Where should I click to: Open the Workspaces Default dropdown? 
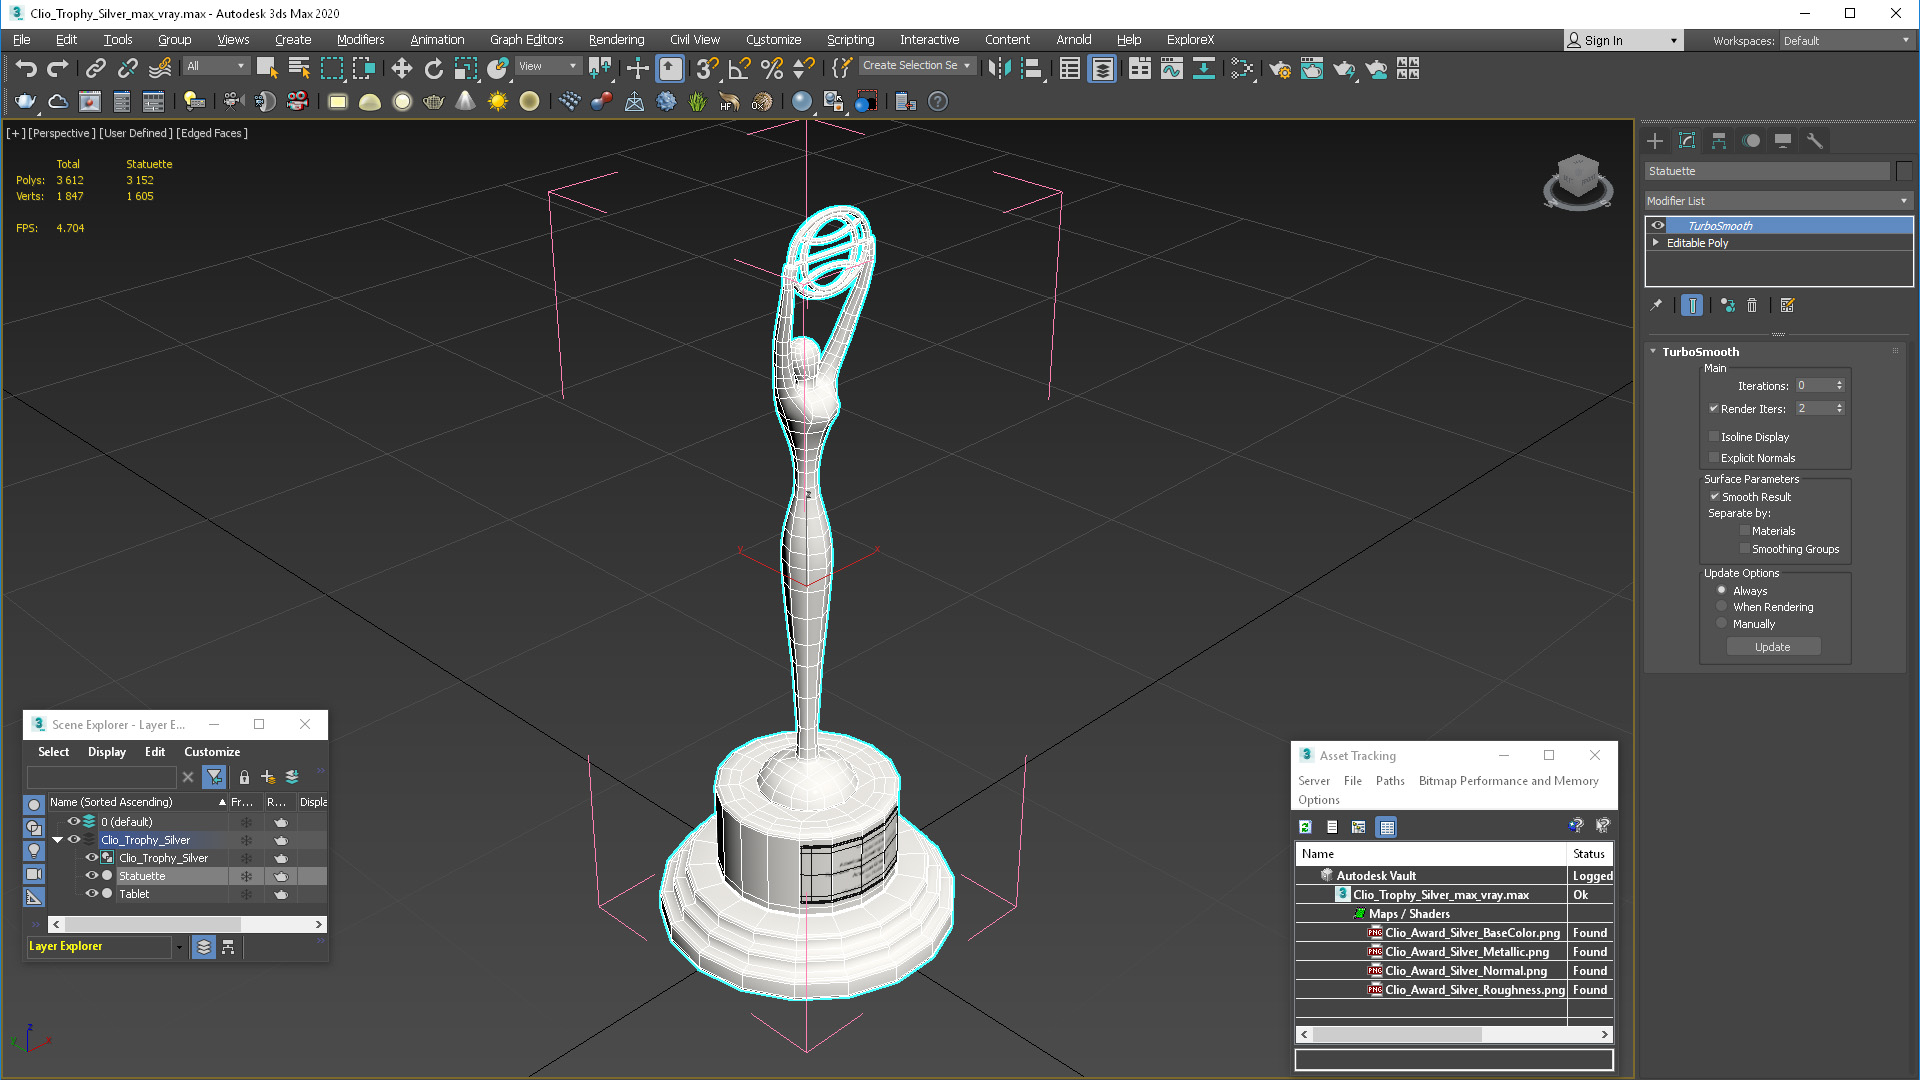(x=1846, y=41)
